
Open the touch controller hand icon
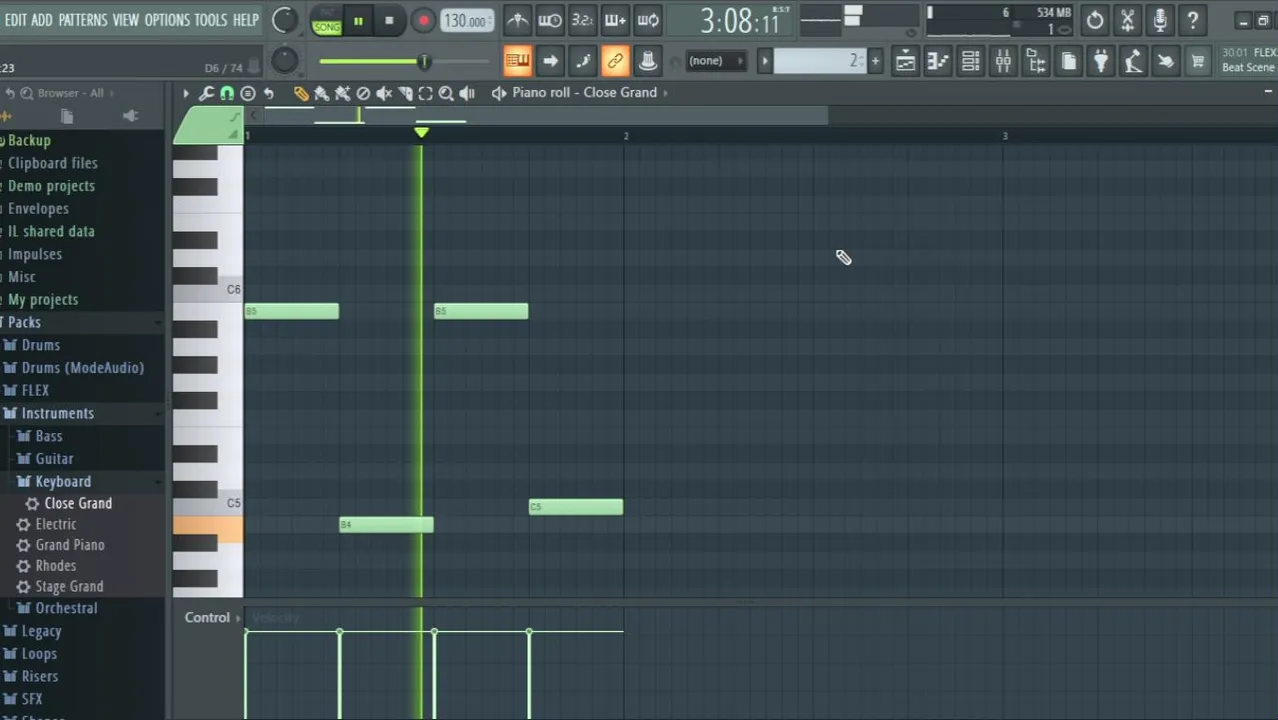[1166, 62]
